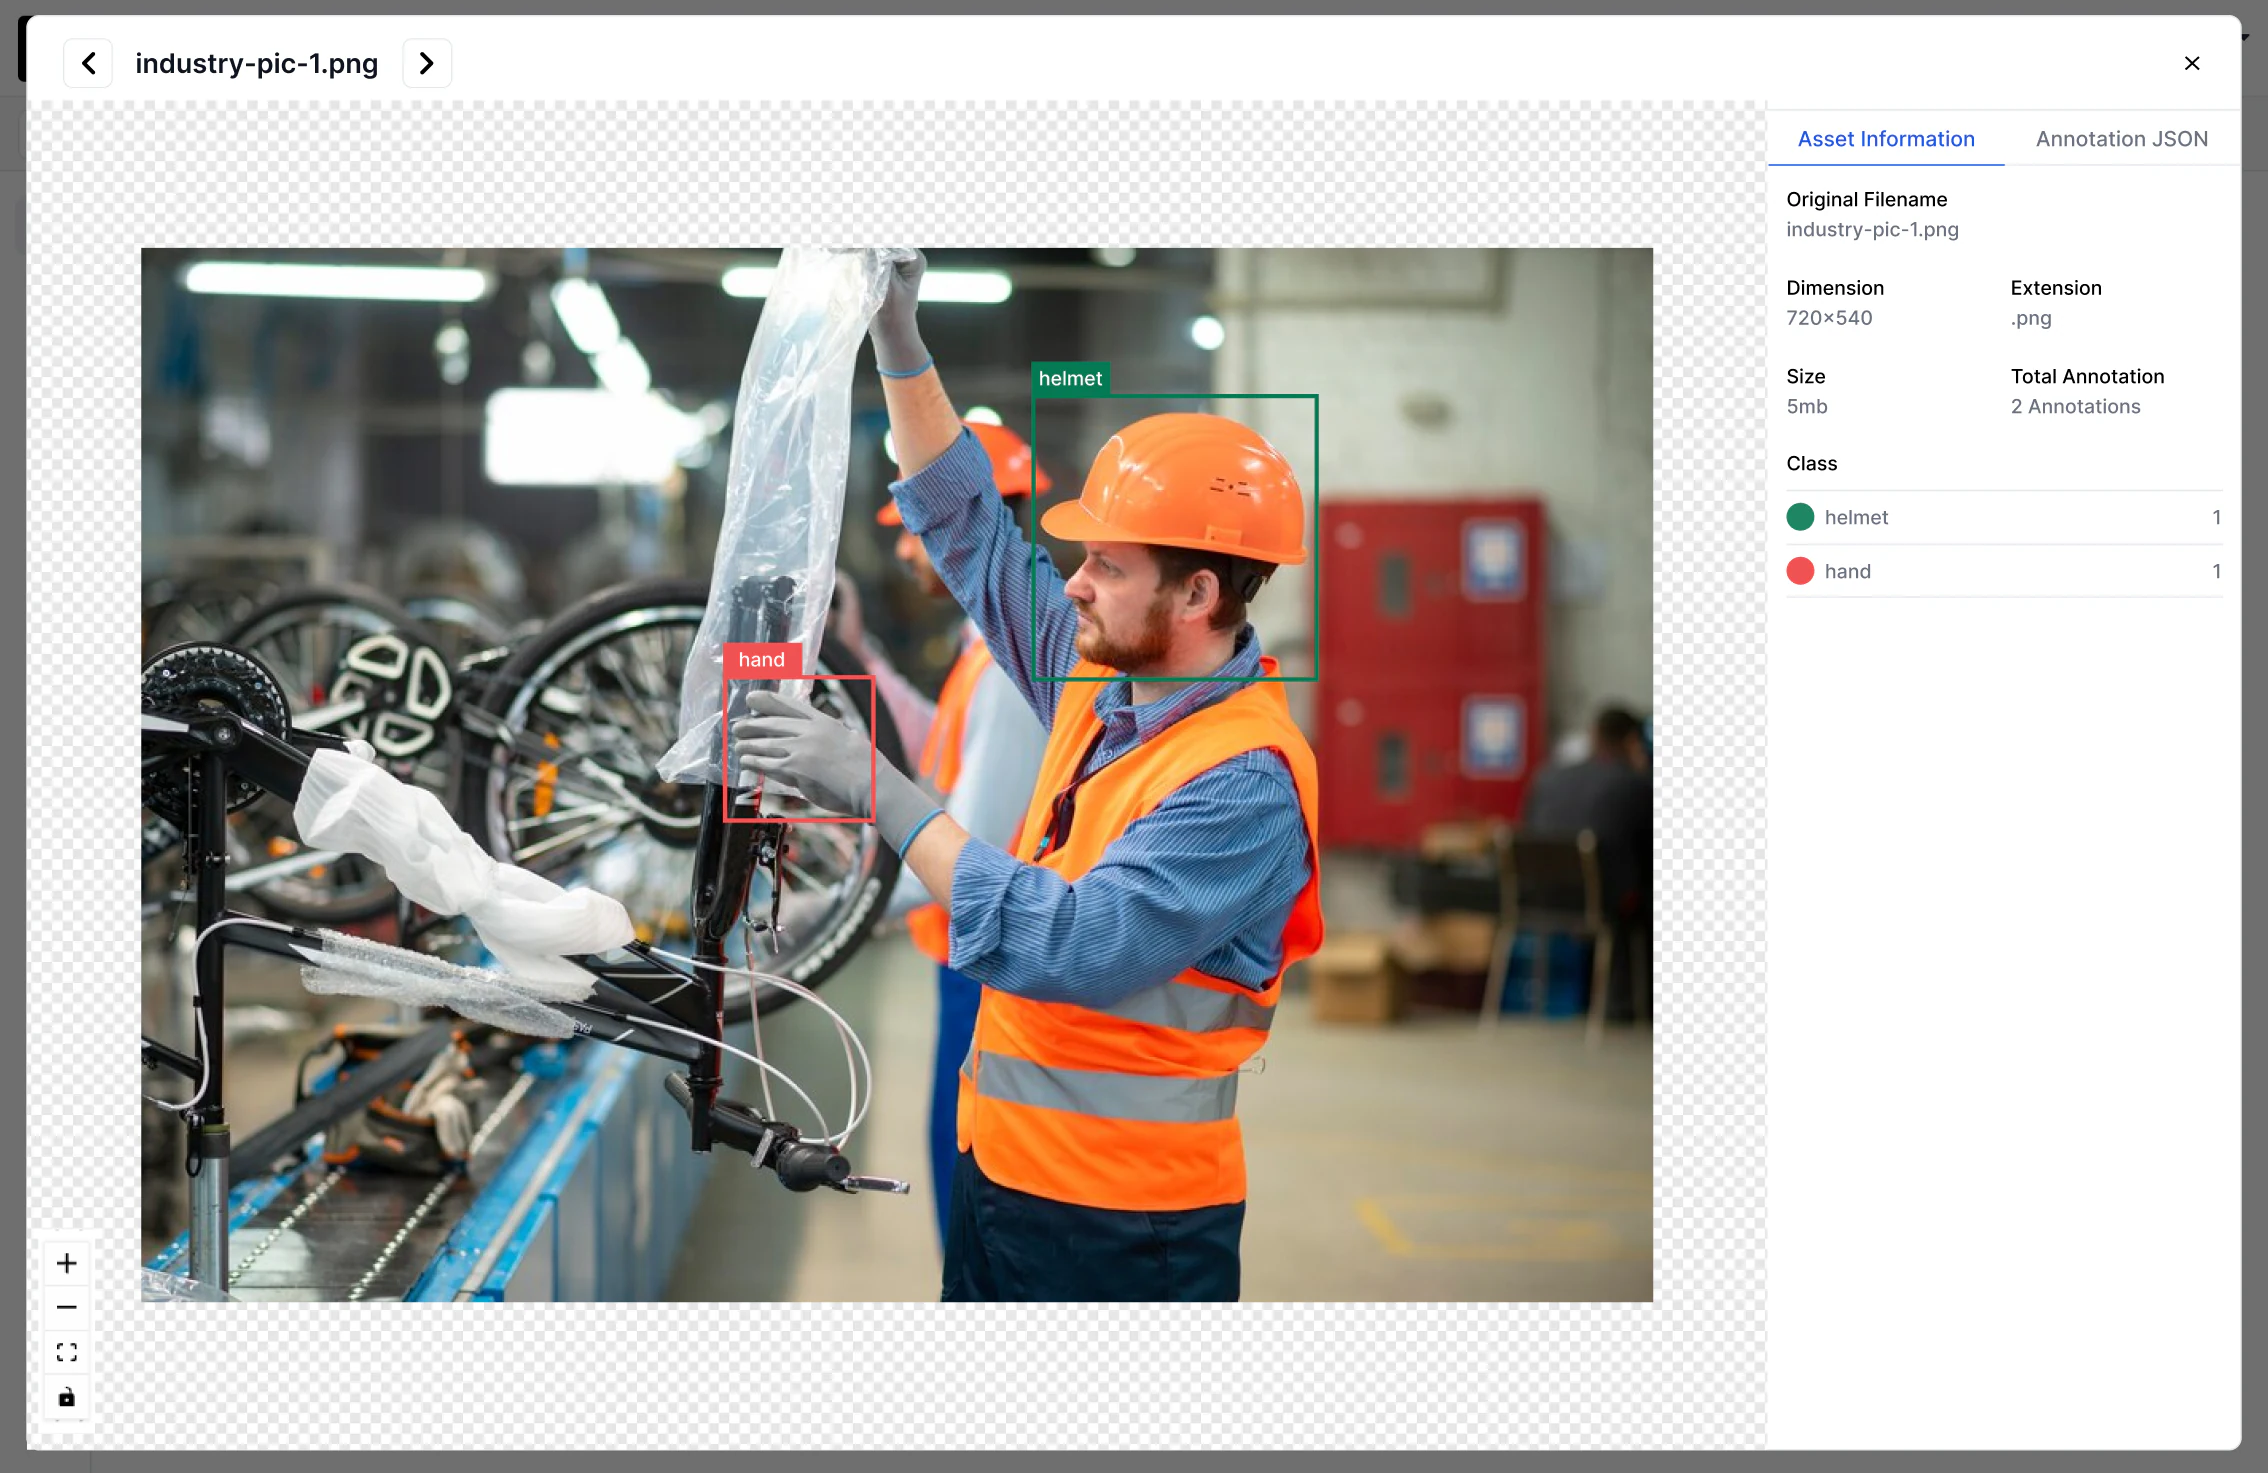Click the green helmet color swatch
The image size is (2268, 1473).
[x=1800, y=517]
